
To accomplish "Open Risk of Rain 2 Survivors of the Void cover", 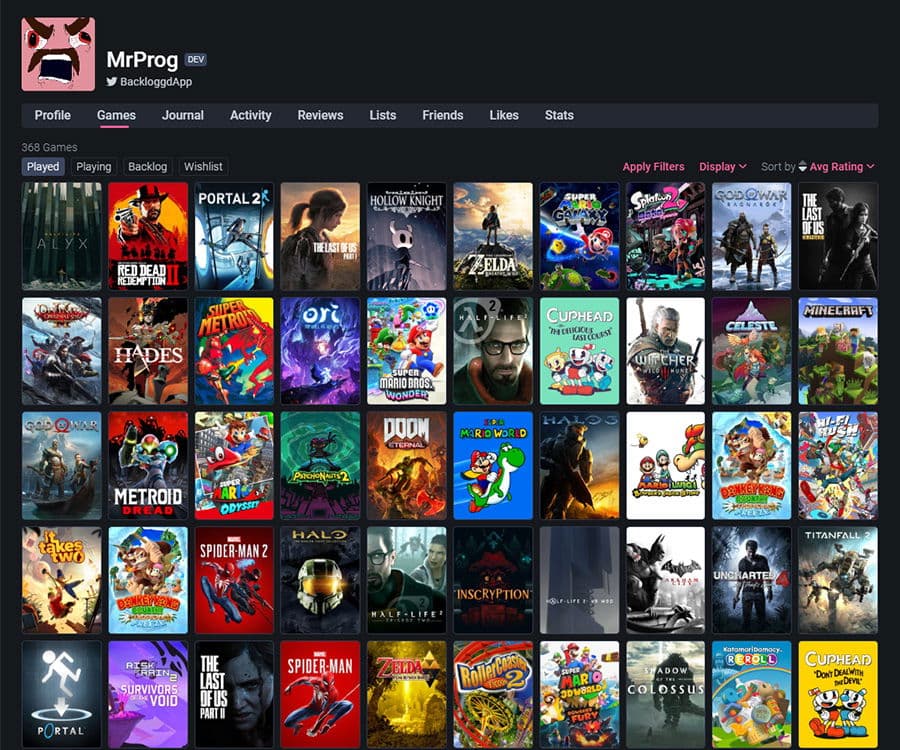I will pos(148,695).
